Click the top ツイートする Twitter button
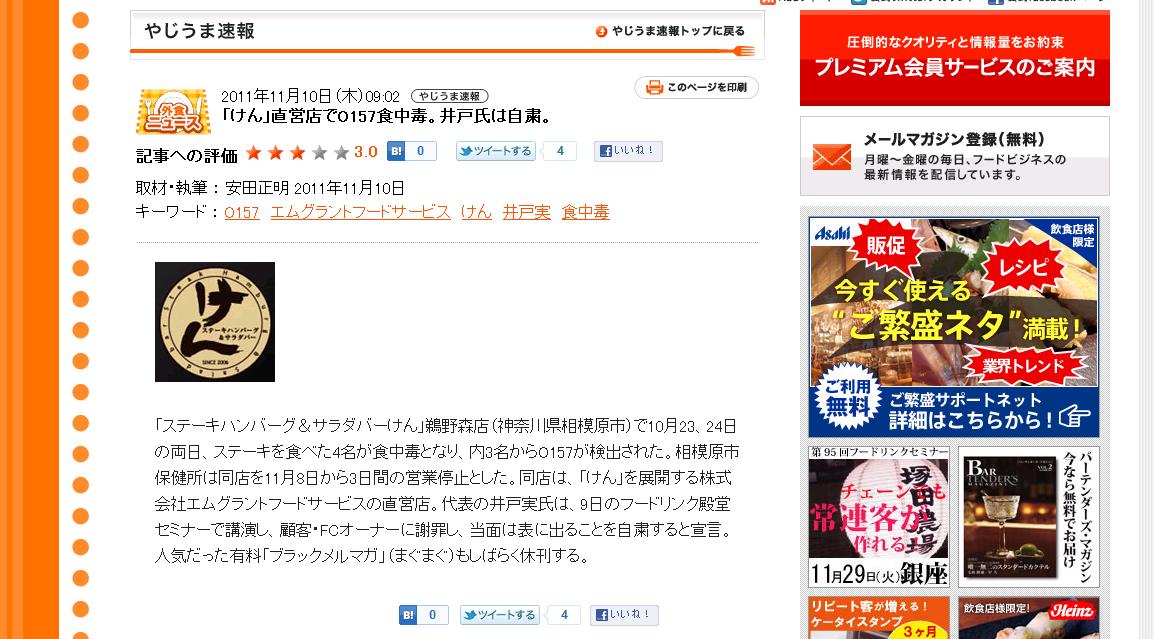The image size is (1154, 639). tap(495, 151)
